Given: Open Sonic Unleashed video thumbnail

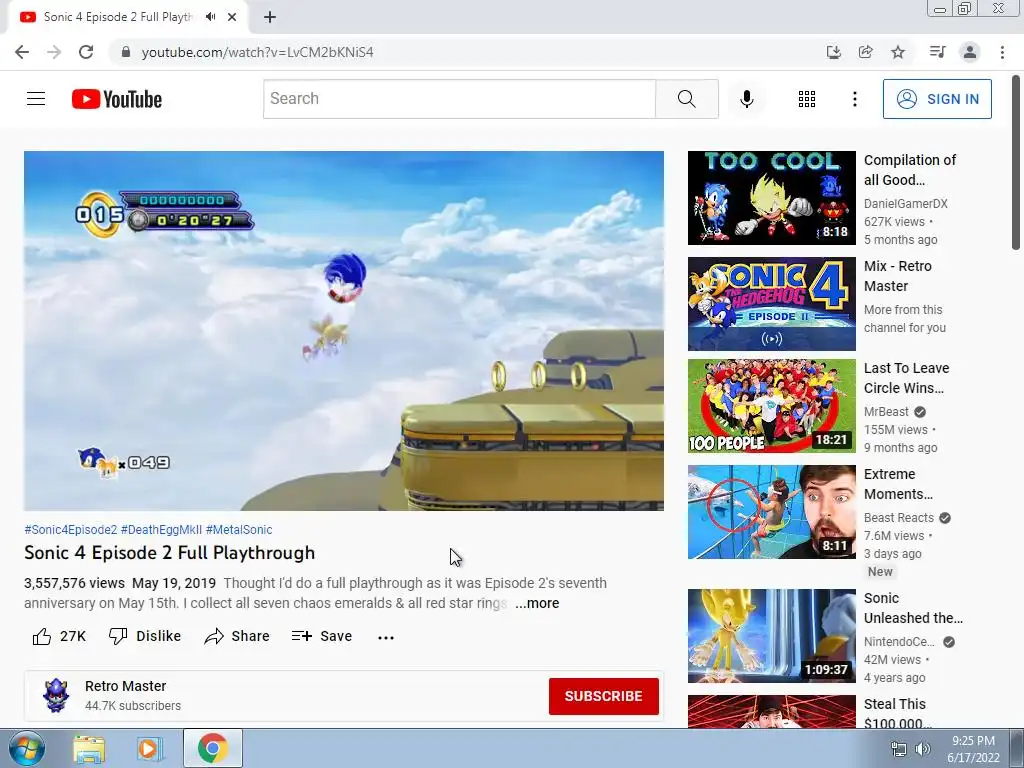Looking at the screenshot, I should coord(771,636).
